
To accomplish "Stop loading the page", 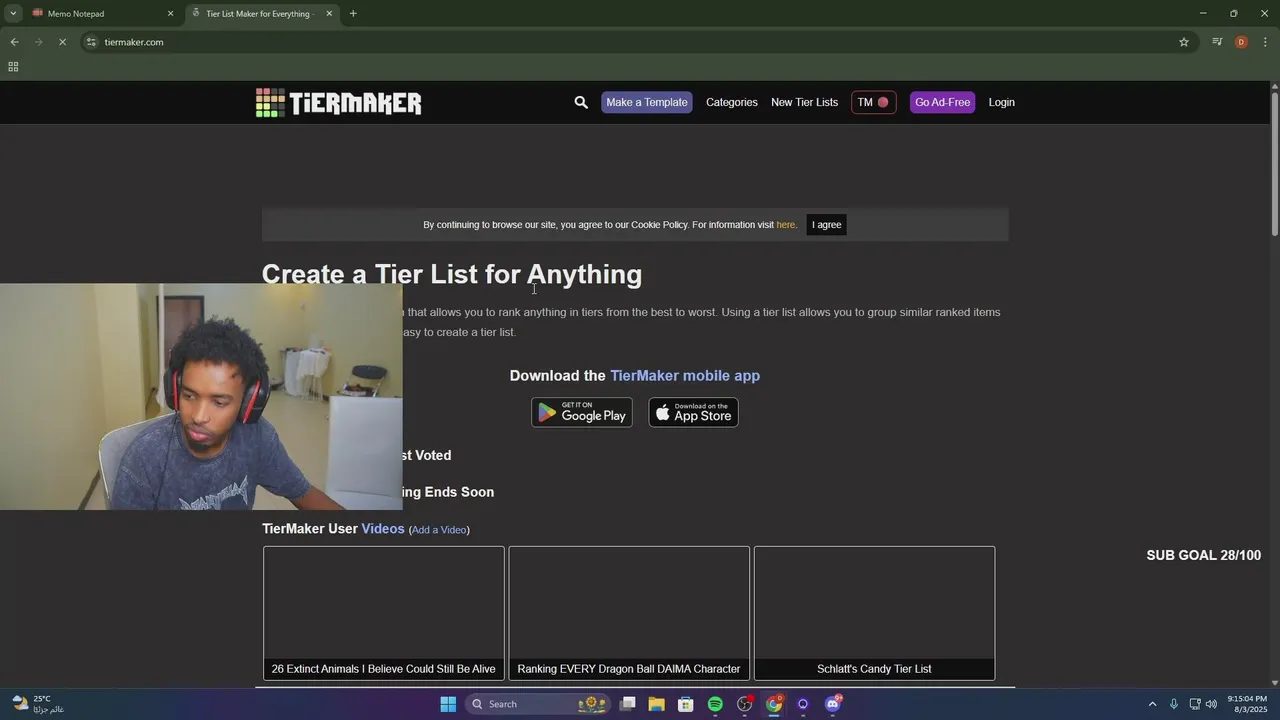I will click(62, 42).
